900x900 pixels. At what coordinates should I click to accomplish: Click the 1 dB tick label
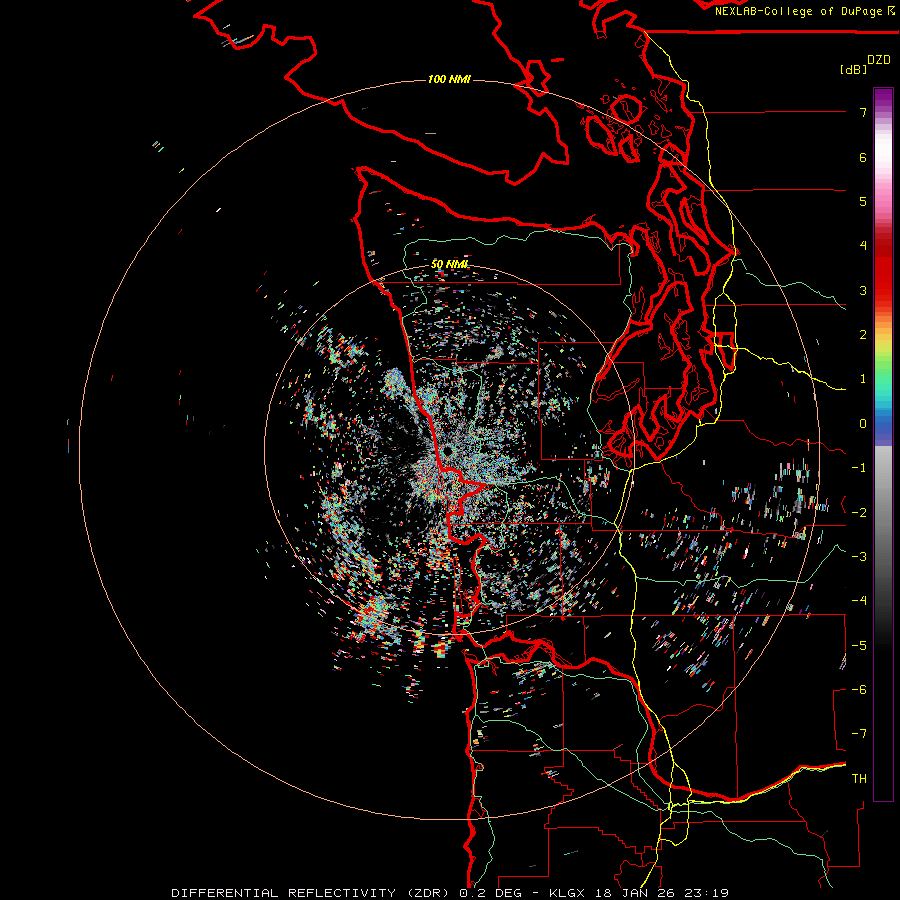[863, 379]
